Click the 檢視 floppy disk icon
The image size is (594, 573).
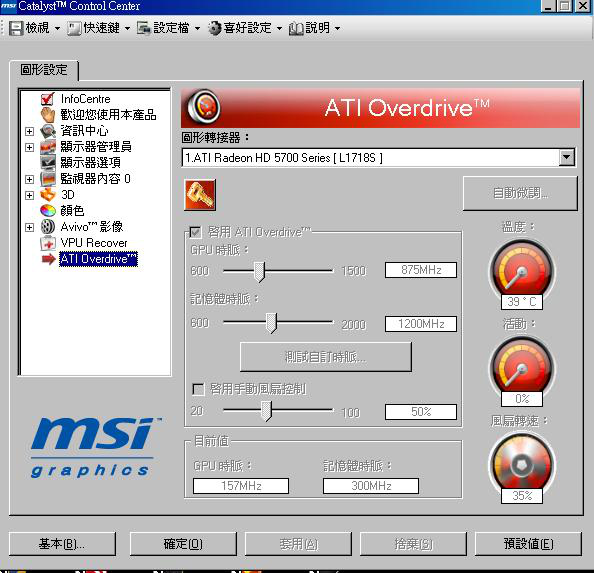16,28
